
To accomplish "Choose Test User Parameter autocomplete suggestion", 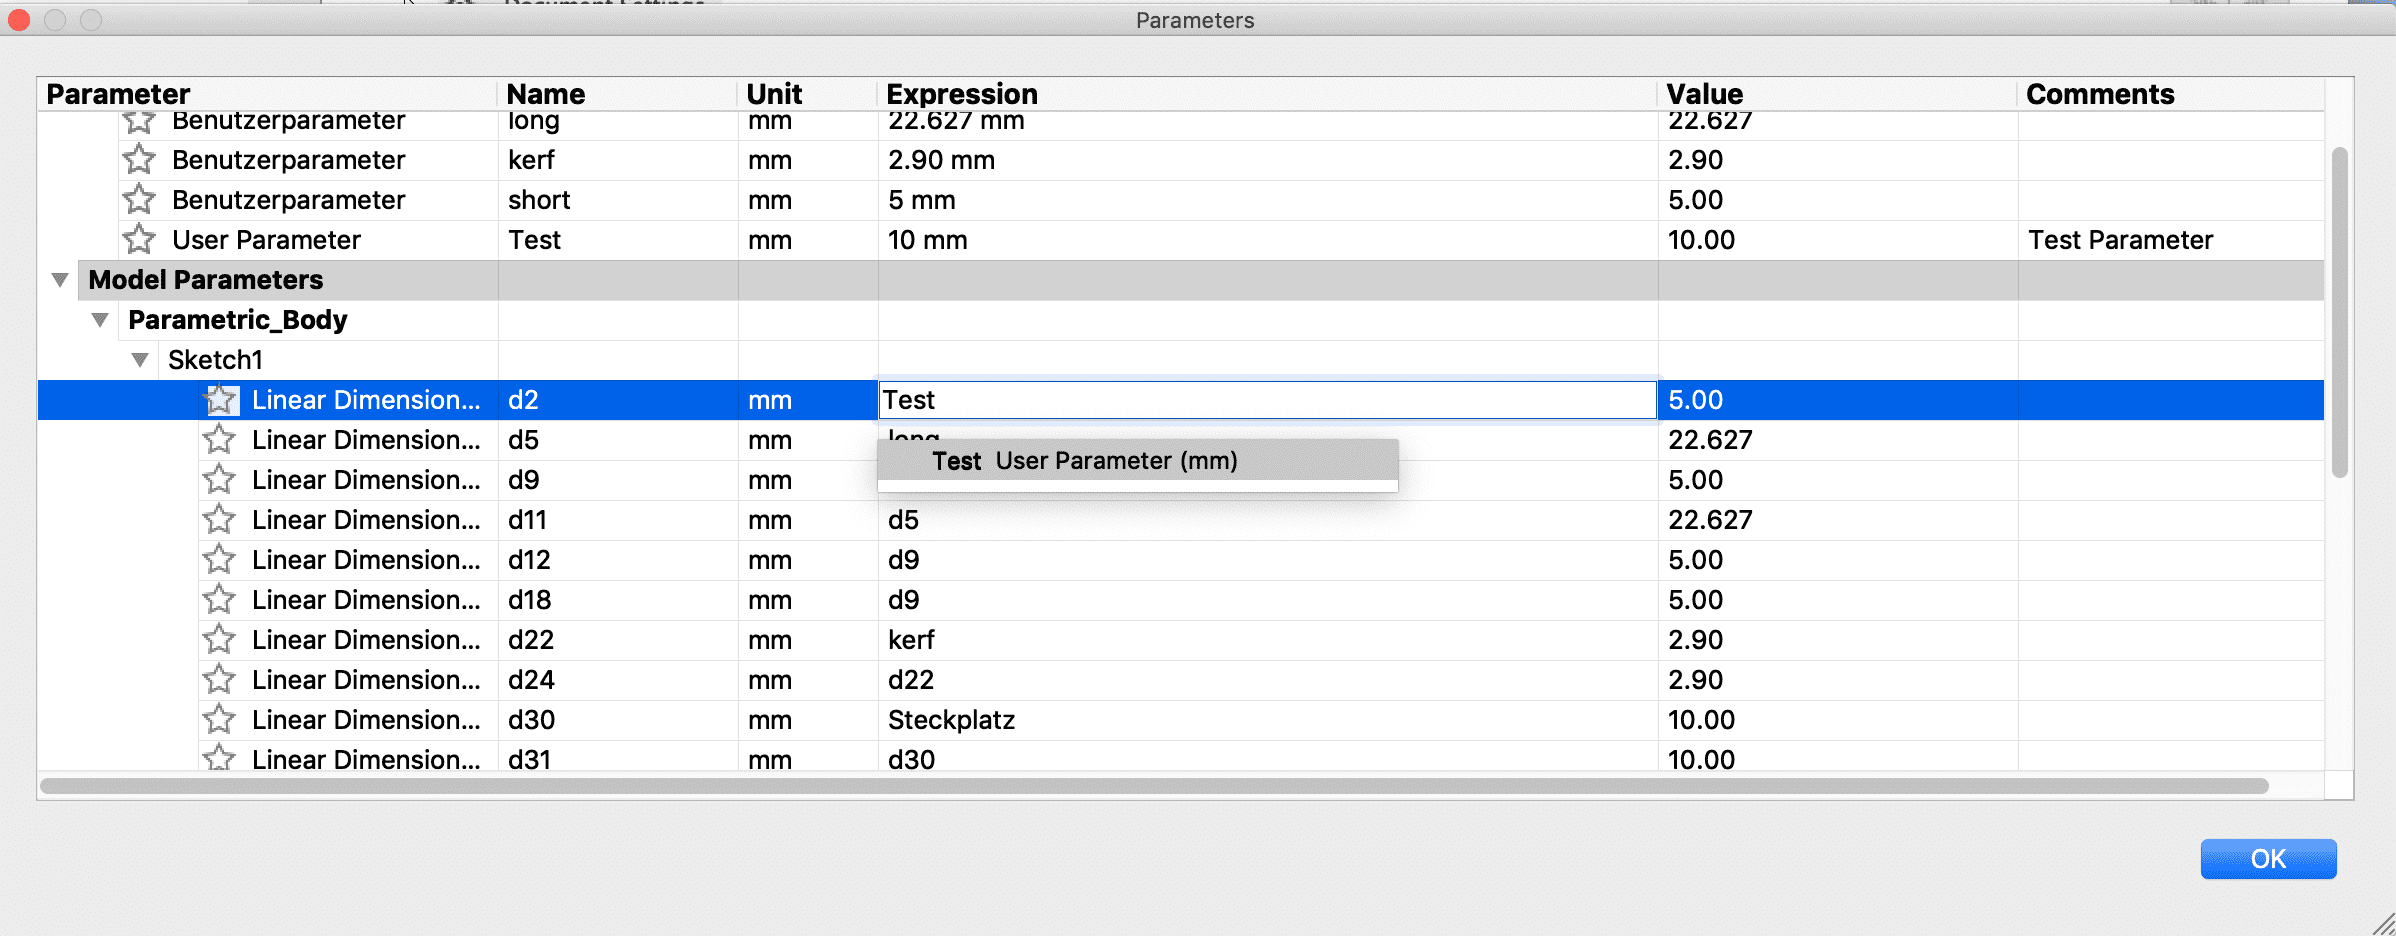I will pyautogui.click(x=1084, y=461).
